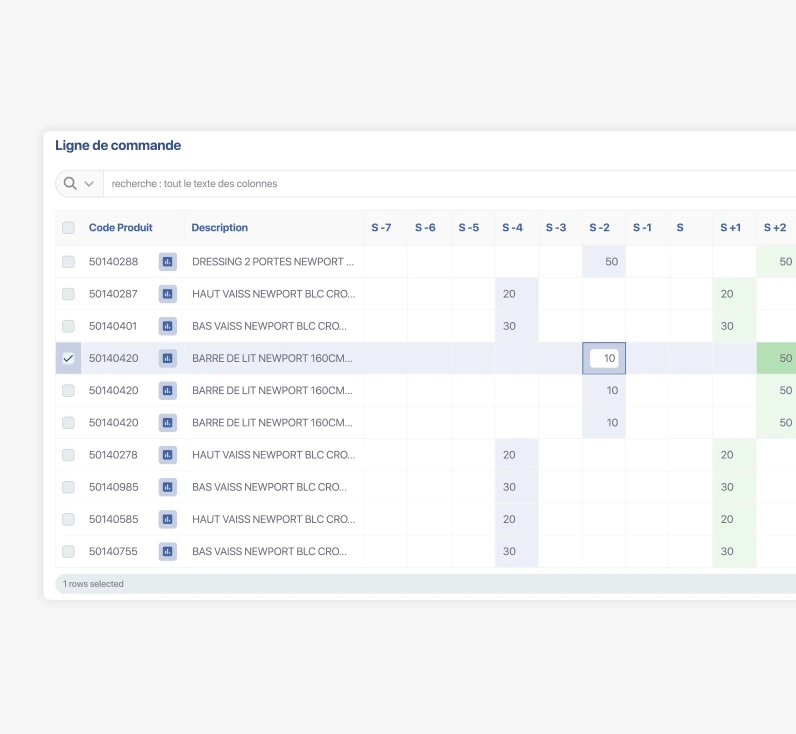Viewport: 796px width, 734px height.
Task: Open chart icon for product 50140287
Action: point(168,294)
